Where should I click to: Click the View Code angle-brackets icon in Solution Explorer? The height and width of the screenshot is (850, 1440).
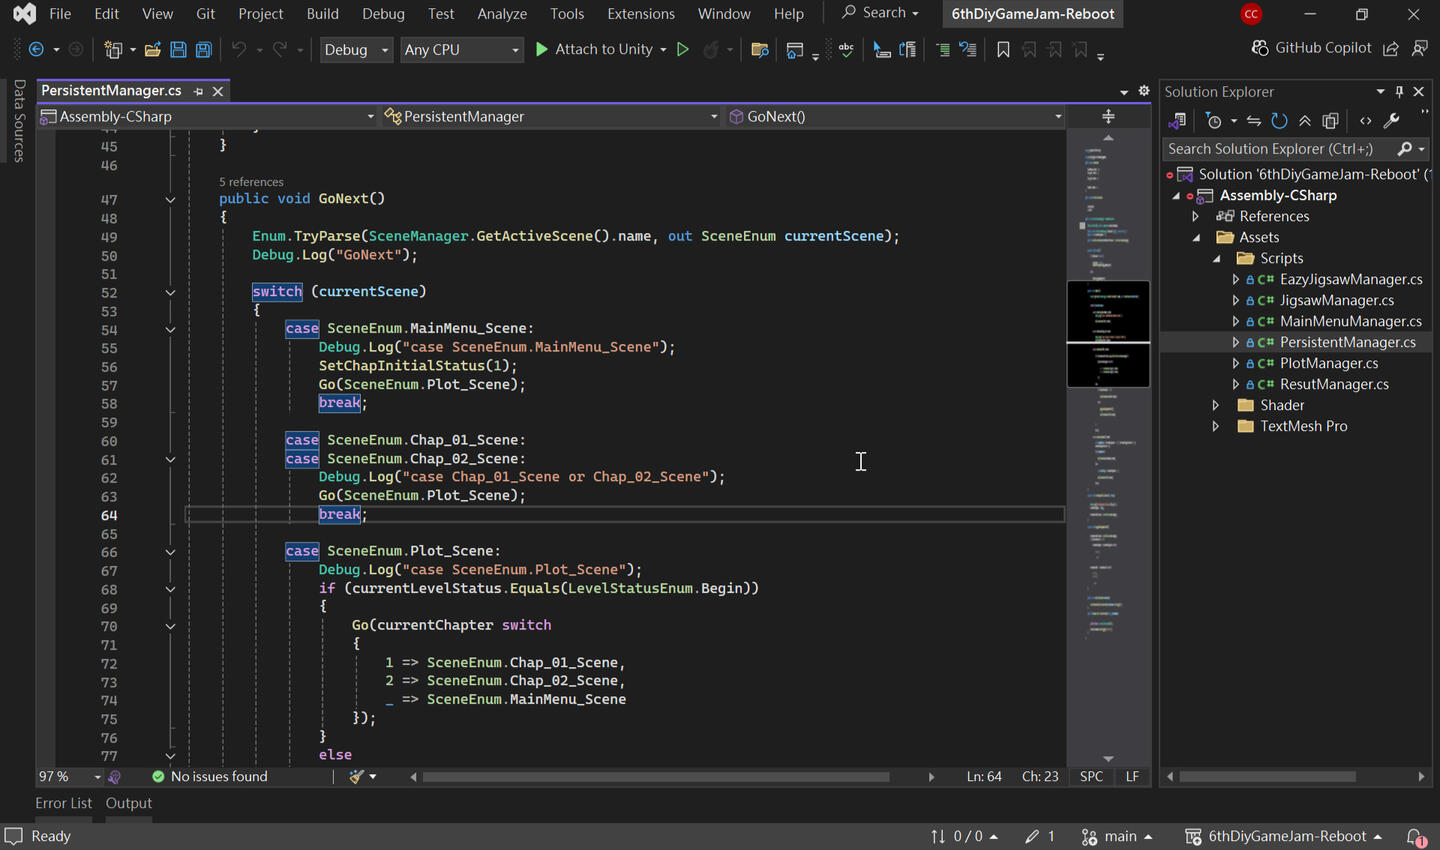tap(1366, 121)
